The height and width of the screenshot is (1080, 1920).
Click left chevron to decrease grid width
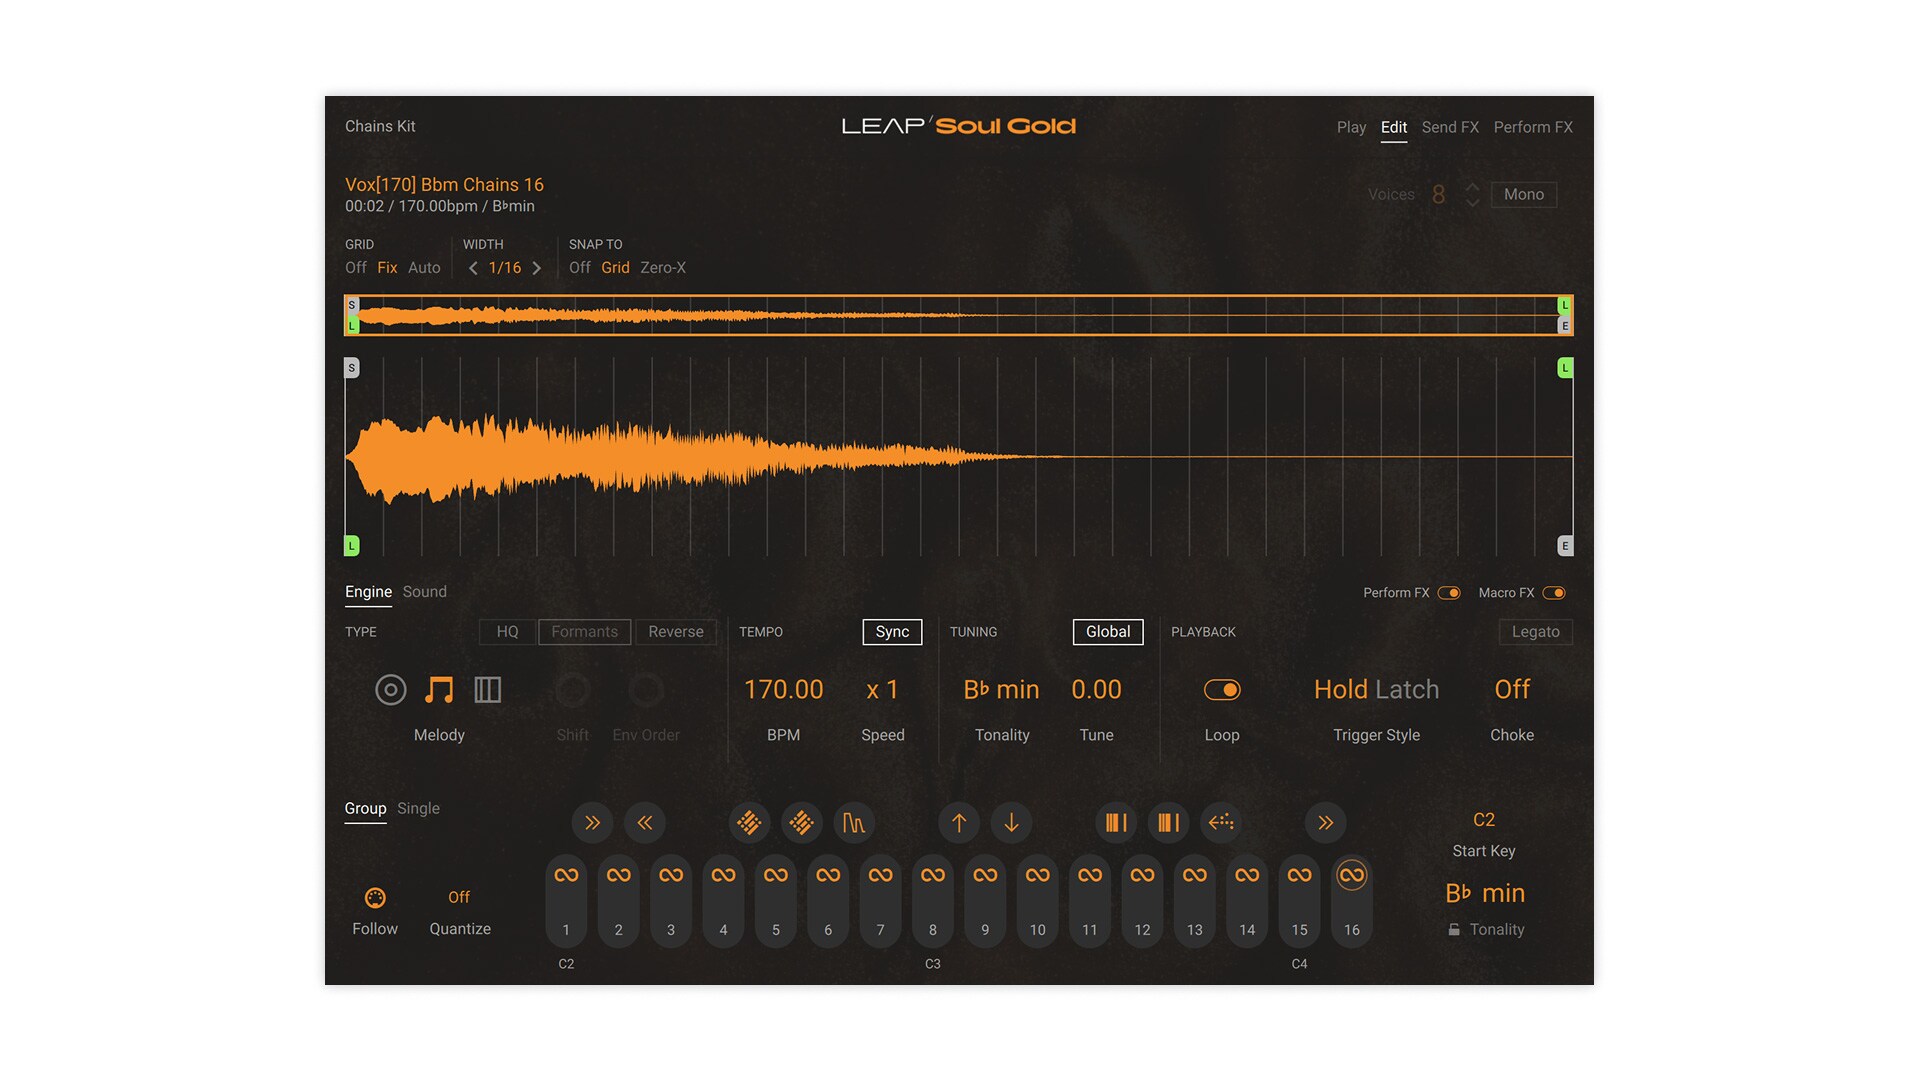pos(473,268)
